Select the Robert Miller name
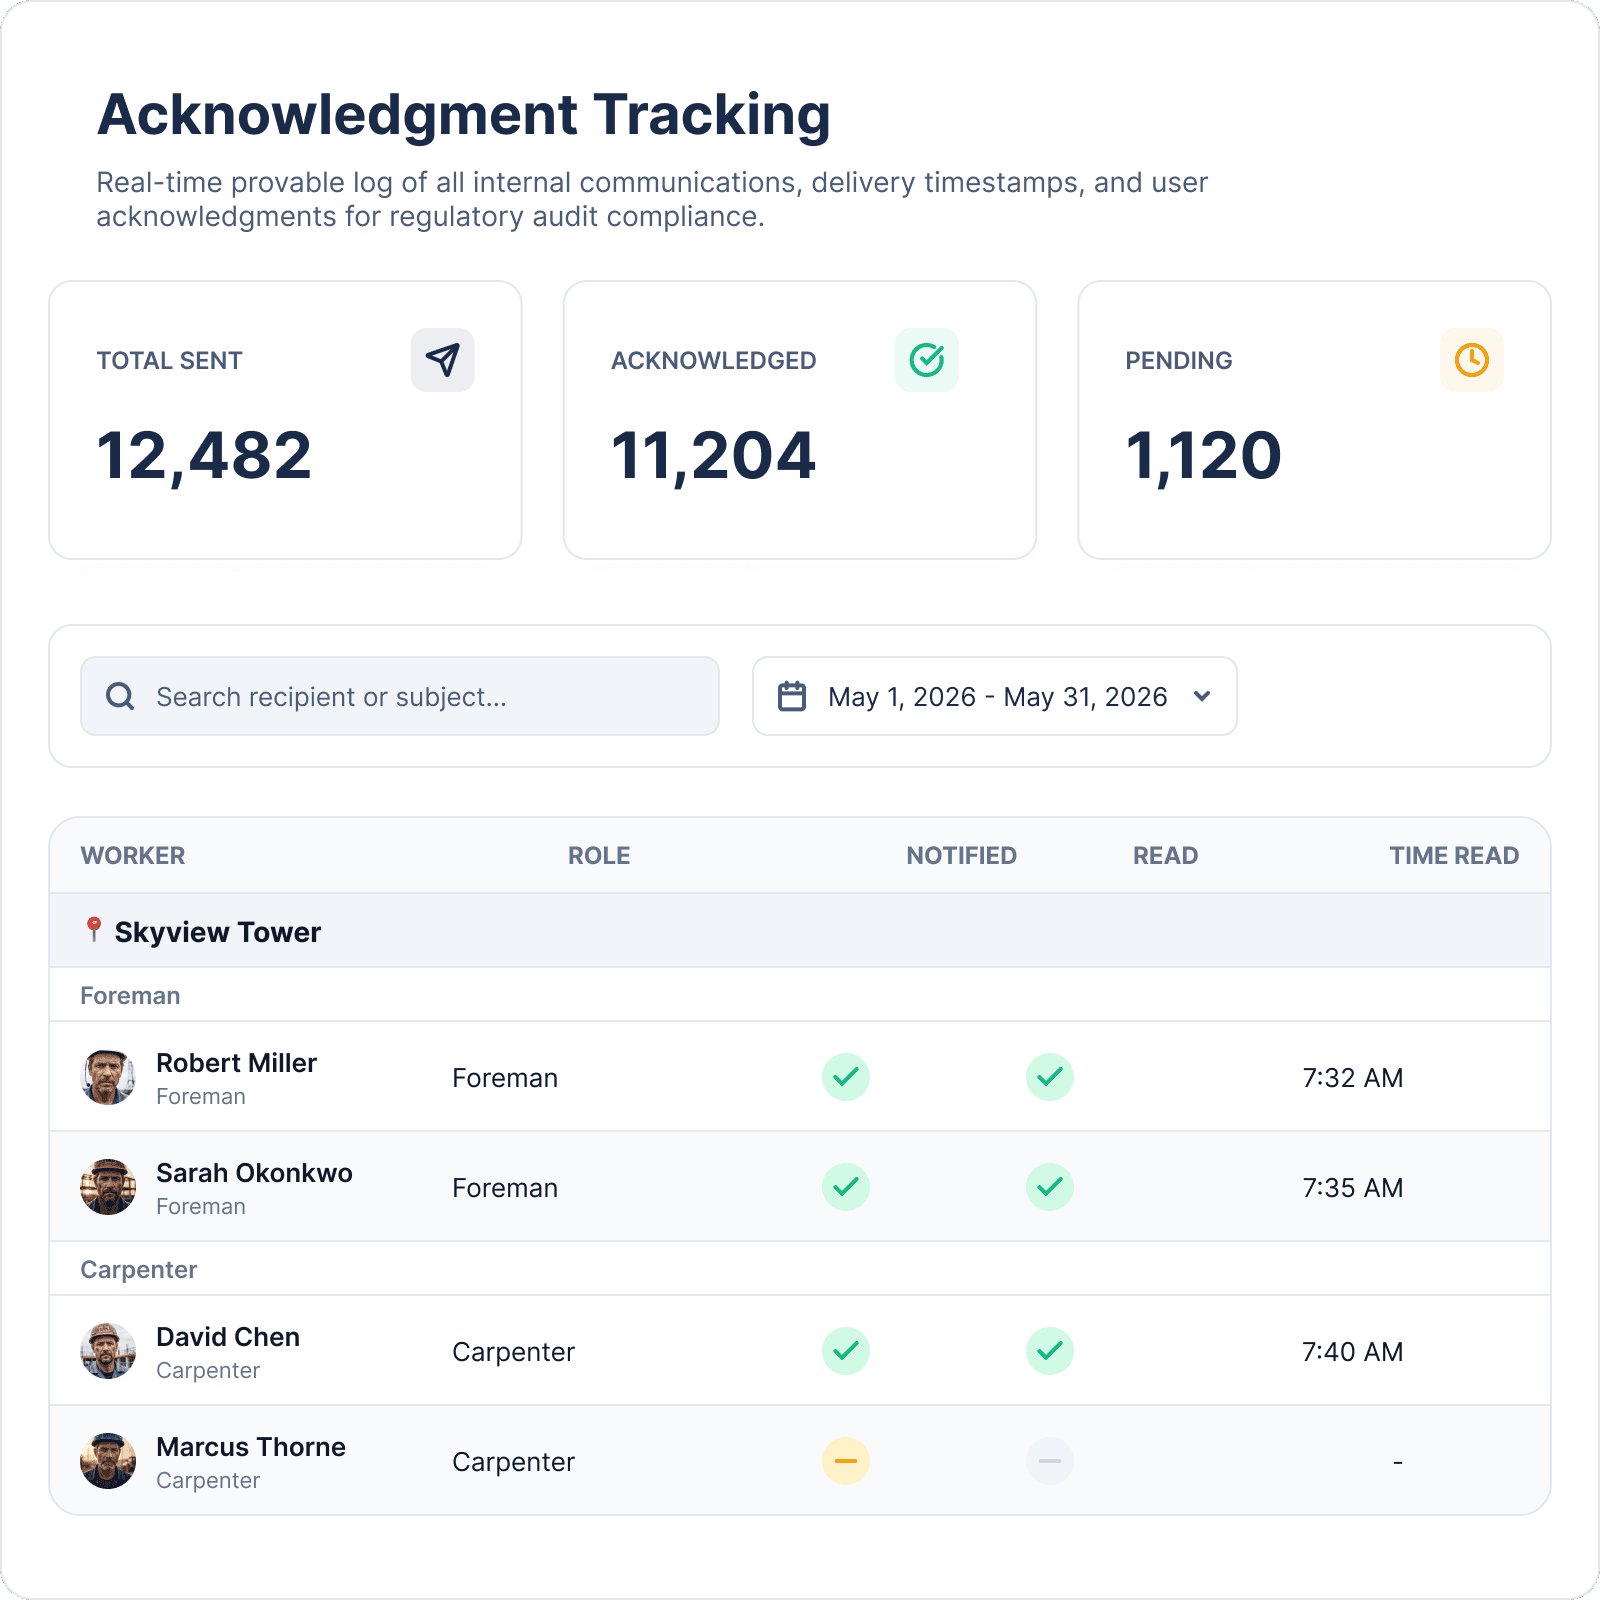 click(236, 1063)
